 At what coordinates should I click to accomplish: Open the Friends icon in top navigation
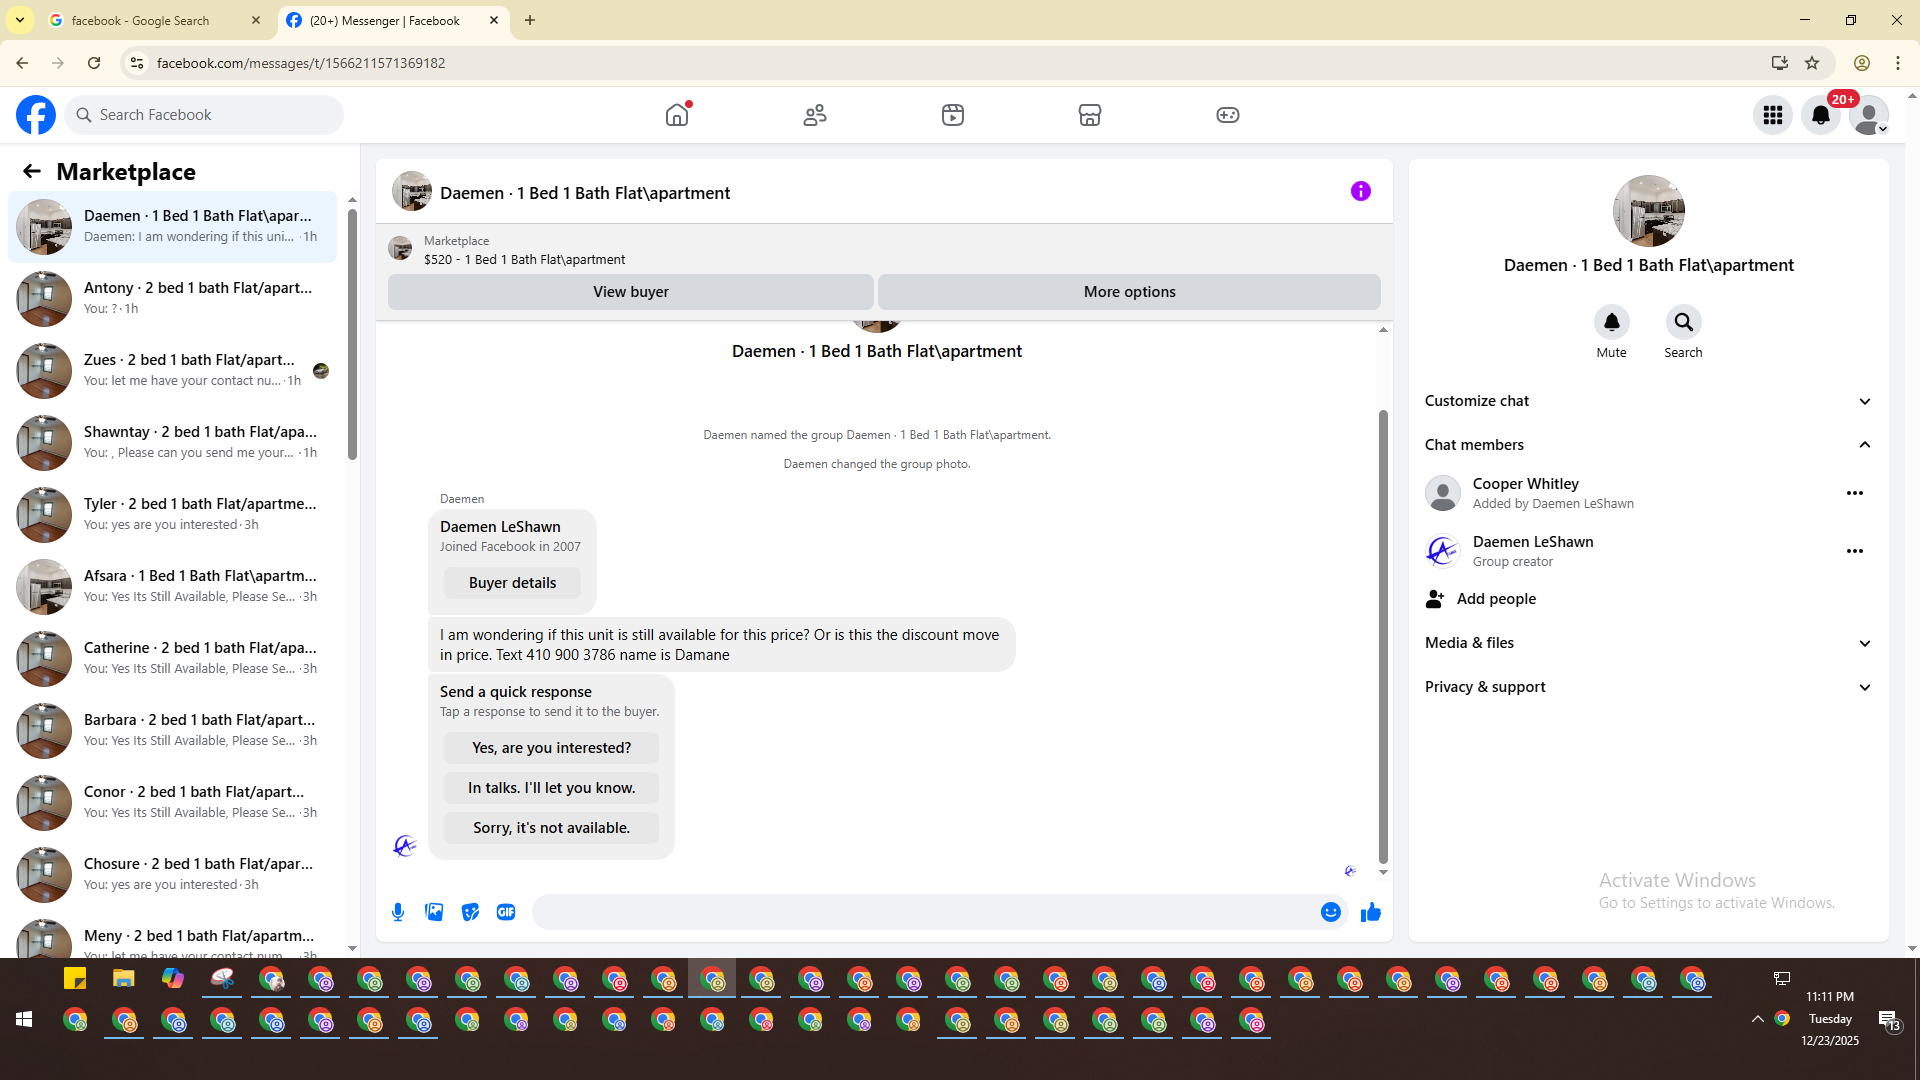815,115
